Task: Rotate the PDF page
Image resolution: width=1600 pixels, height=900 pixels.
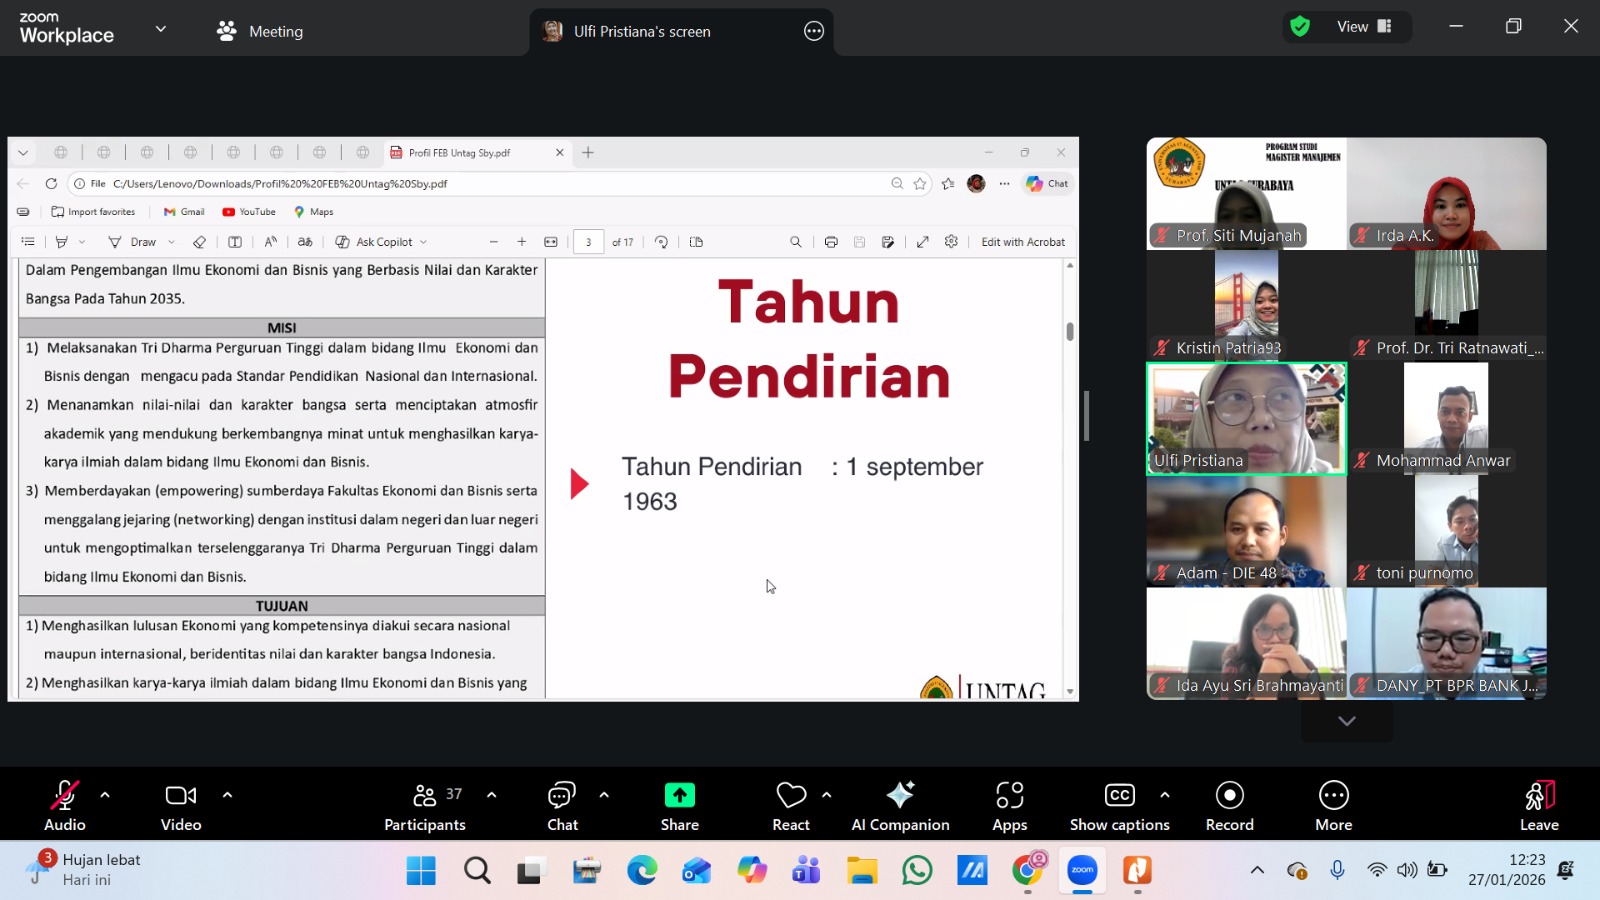Action: pos(662,241)
